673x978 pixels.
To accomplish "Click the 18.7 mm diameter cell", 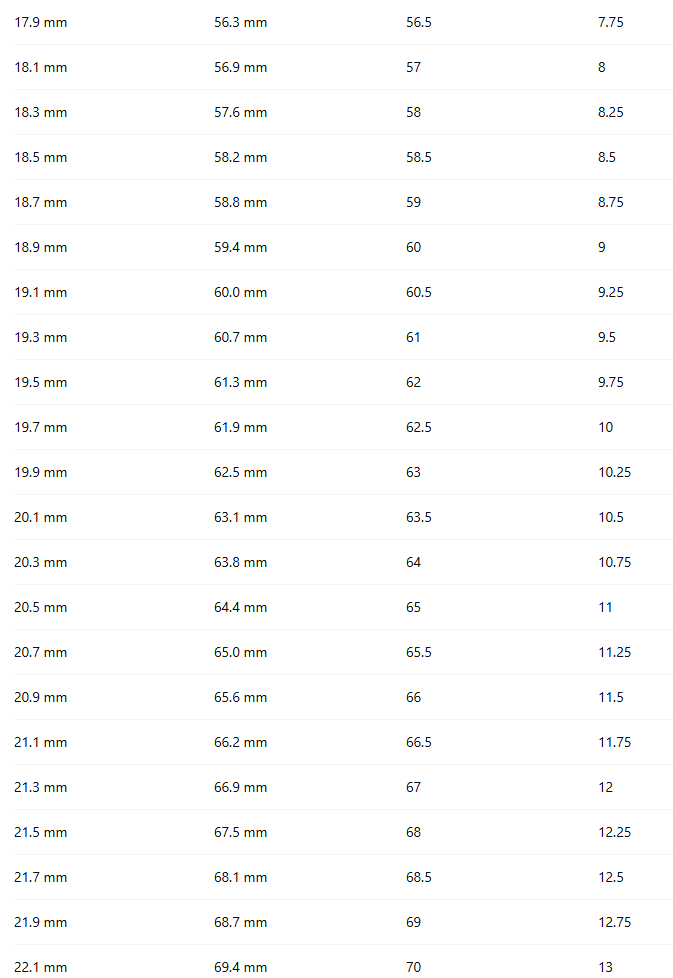I will pyautogui.click(x=41, y=202).
